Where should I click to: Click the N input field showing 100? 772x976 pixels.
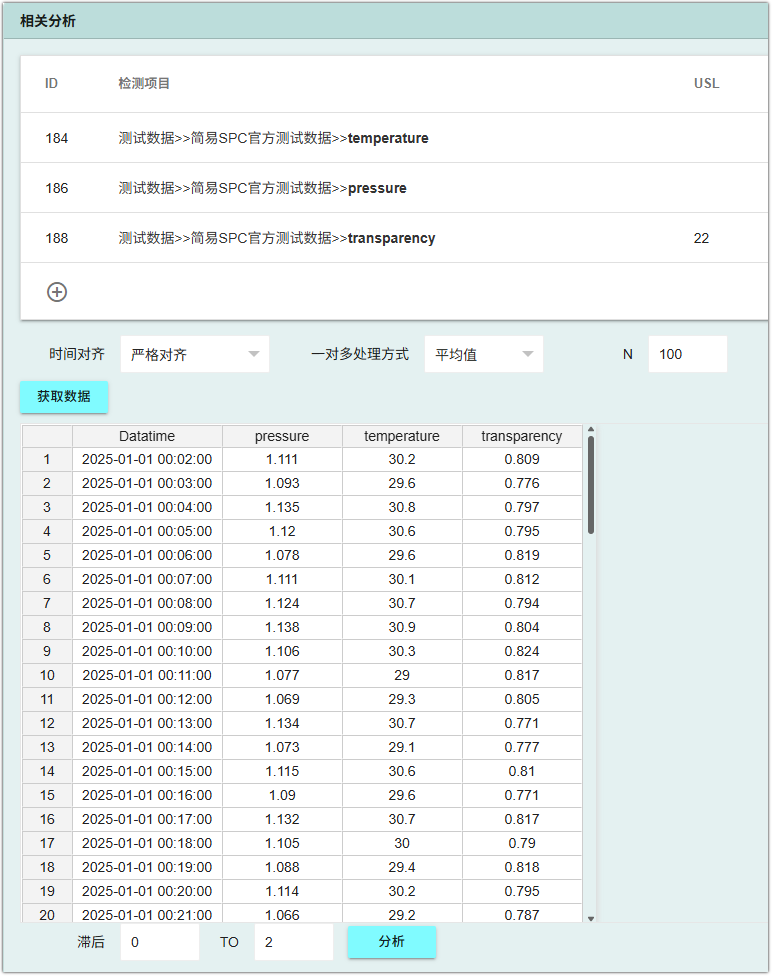click(x=687, y=354)
